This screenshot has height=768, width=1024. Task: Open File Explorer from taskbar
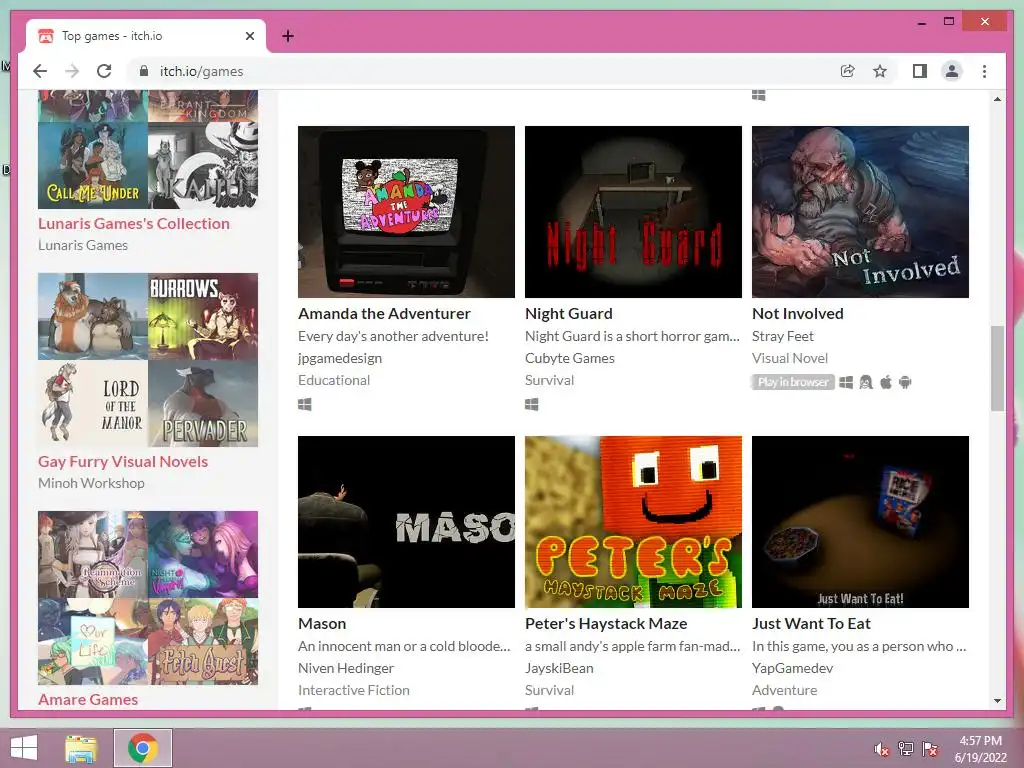81,748
